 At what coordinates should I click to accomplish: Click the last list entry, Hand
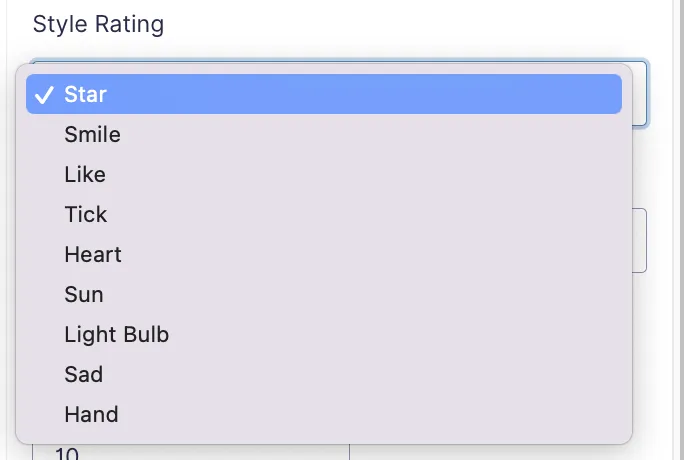(91, 415)
